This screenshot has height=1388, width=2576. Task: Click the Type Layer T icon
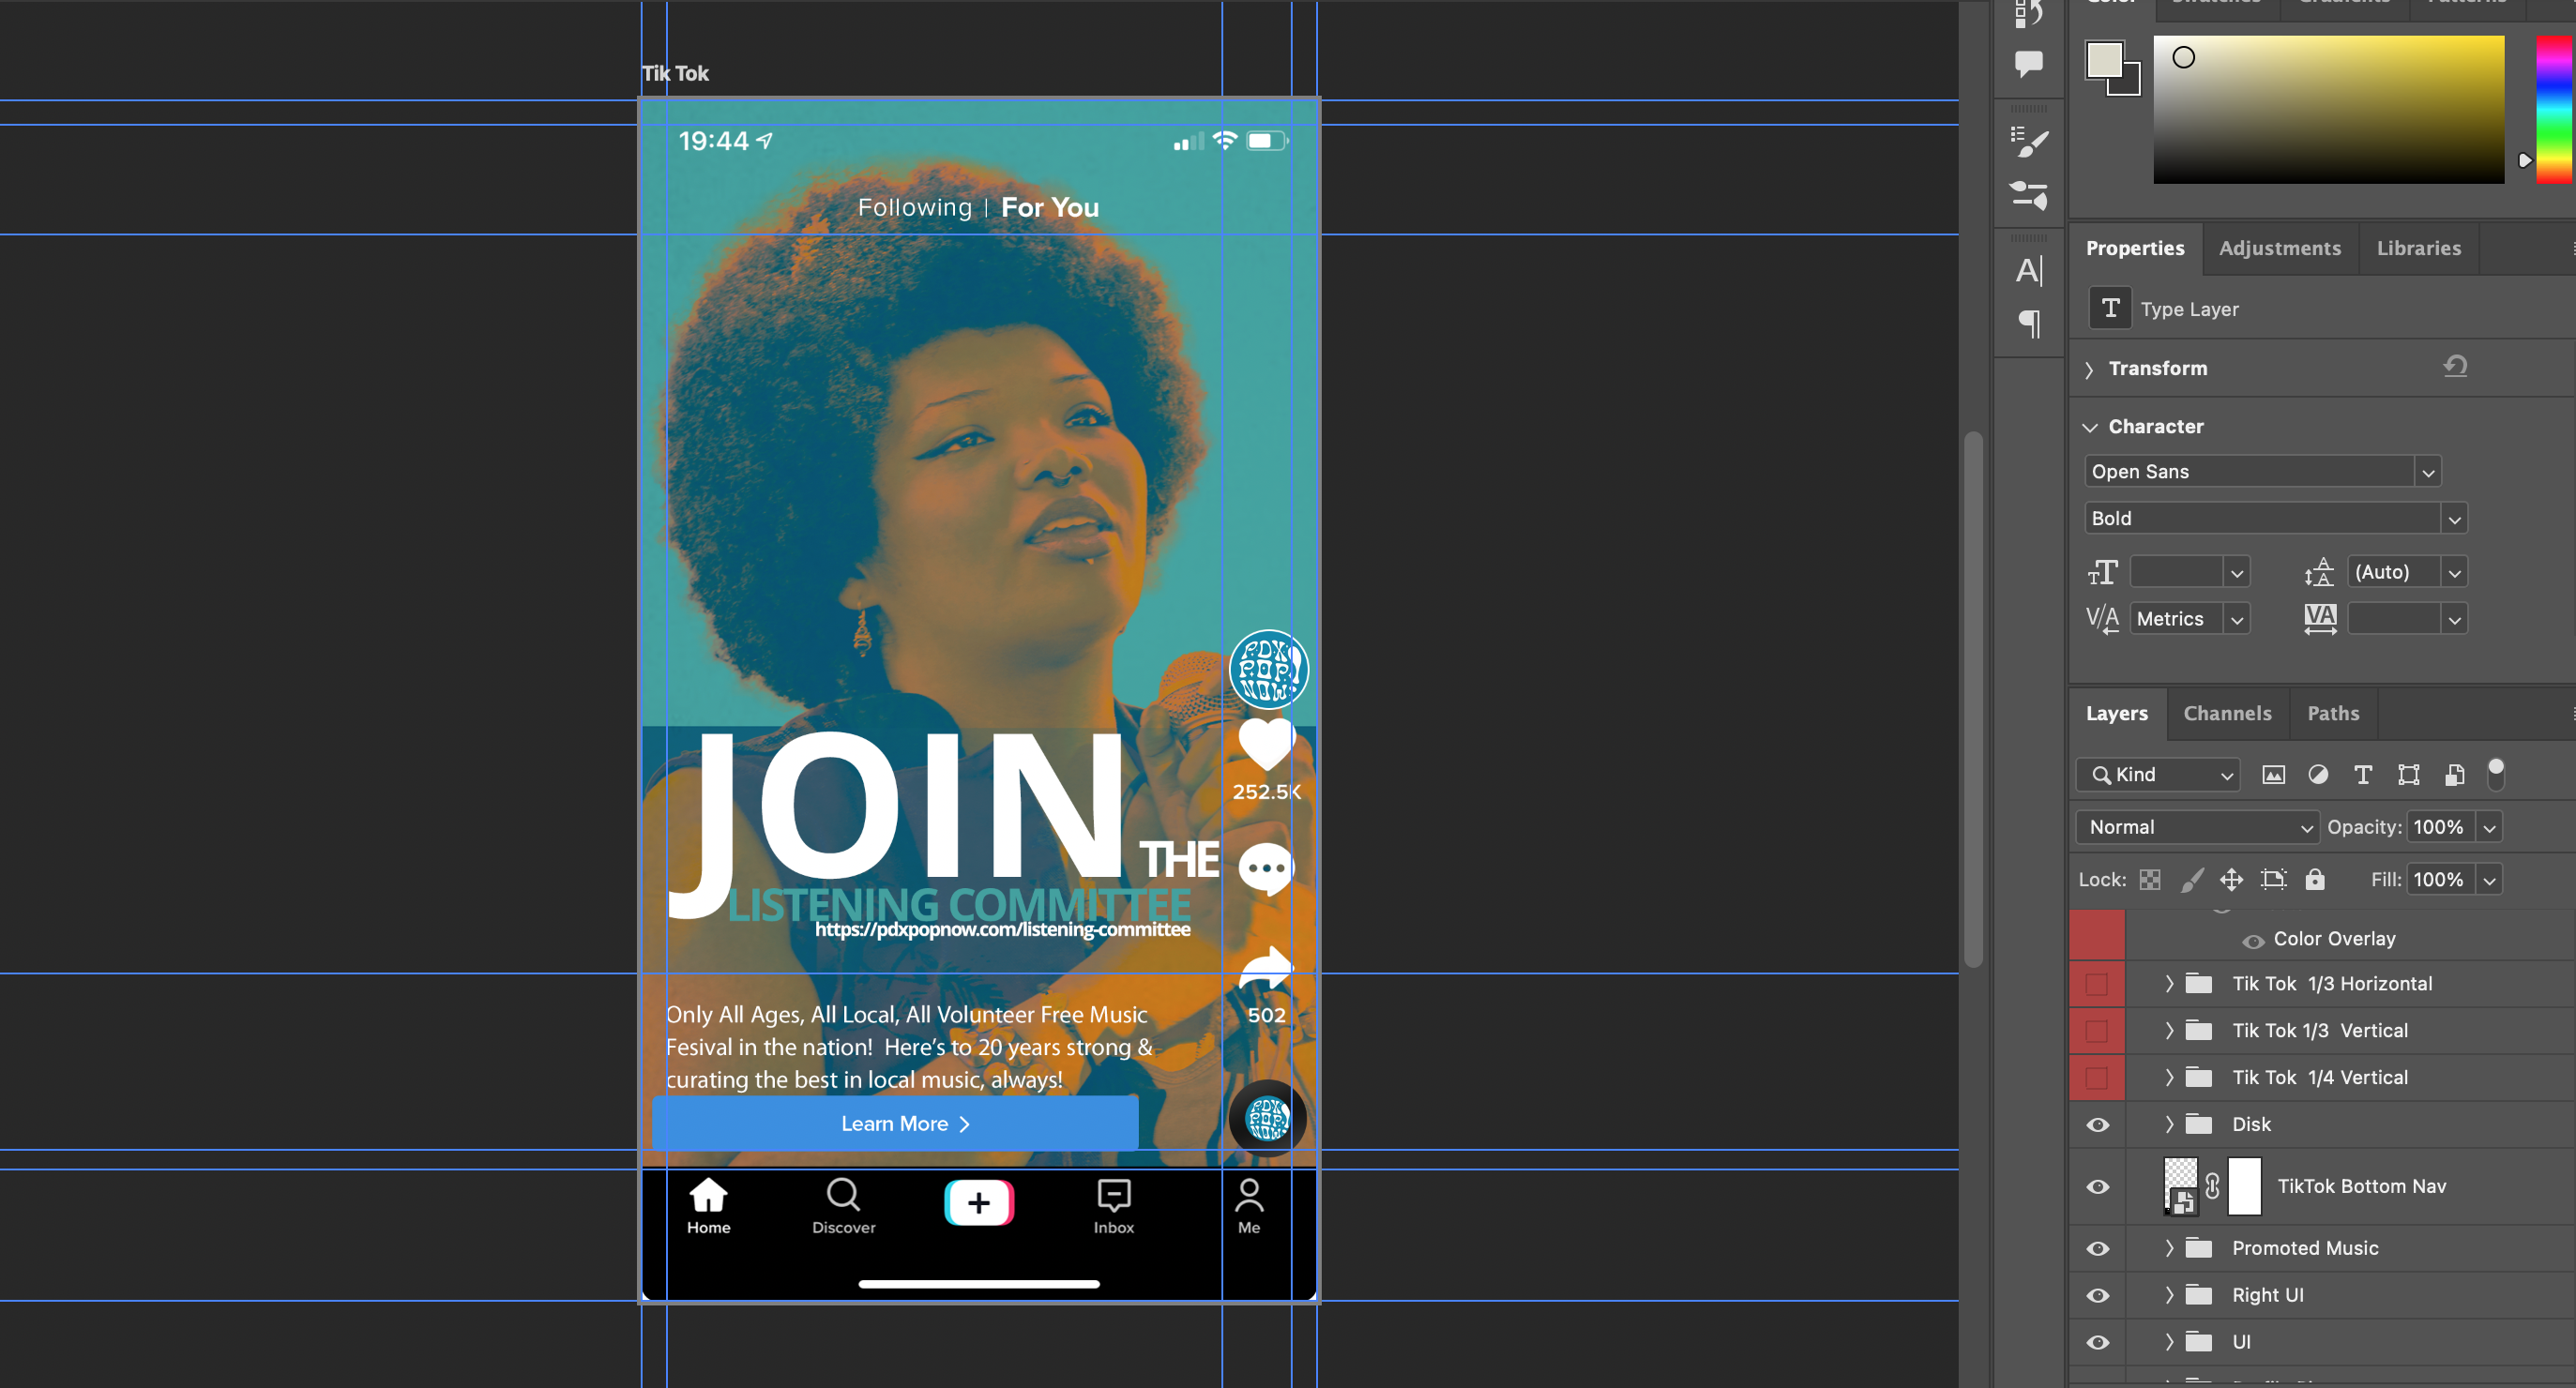coord(2110,308)
